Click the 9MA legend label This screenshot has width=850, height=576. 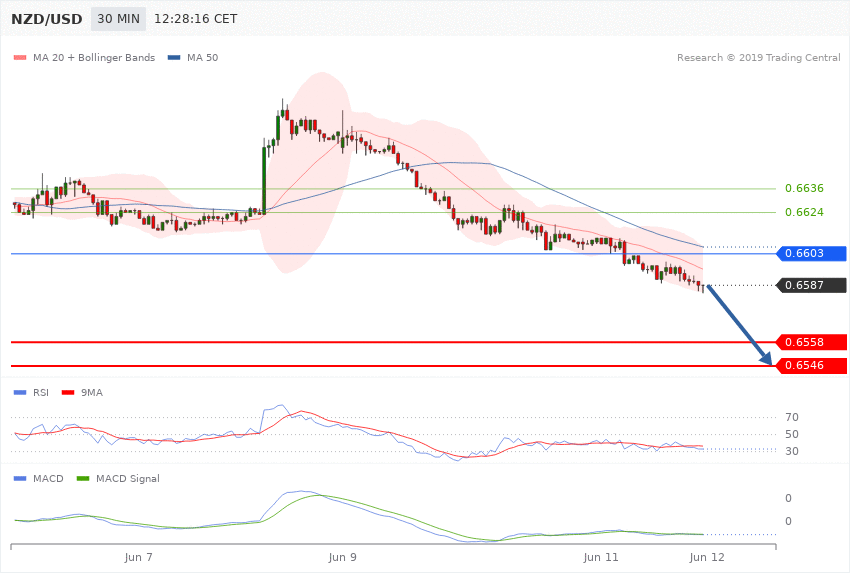pyautogui.click(x=92, y=392)
